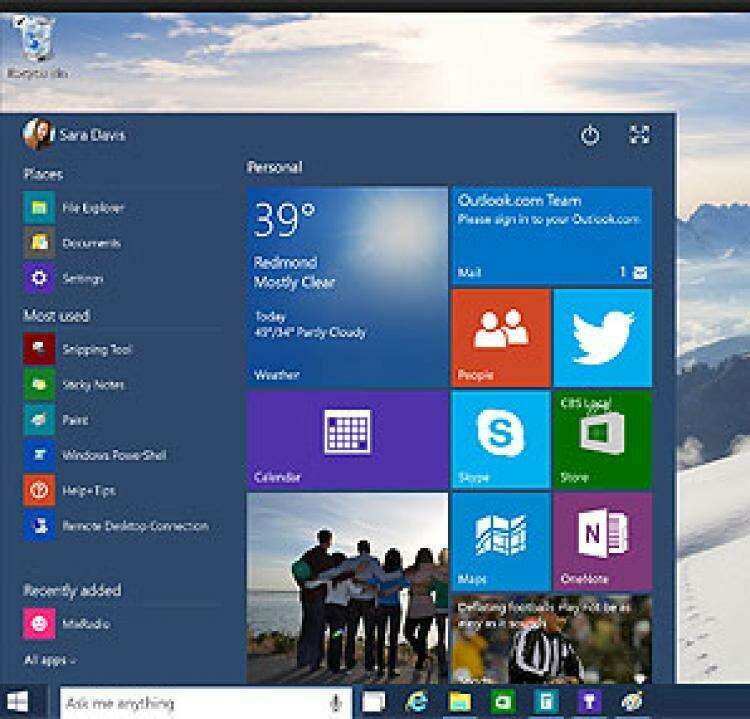750x719 pixels.
Task: Open the purple trophy taskbar icon
Action: coord(589,702)
